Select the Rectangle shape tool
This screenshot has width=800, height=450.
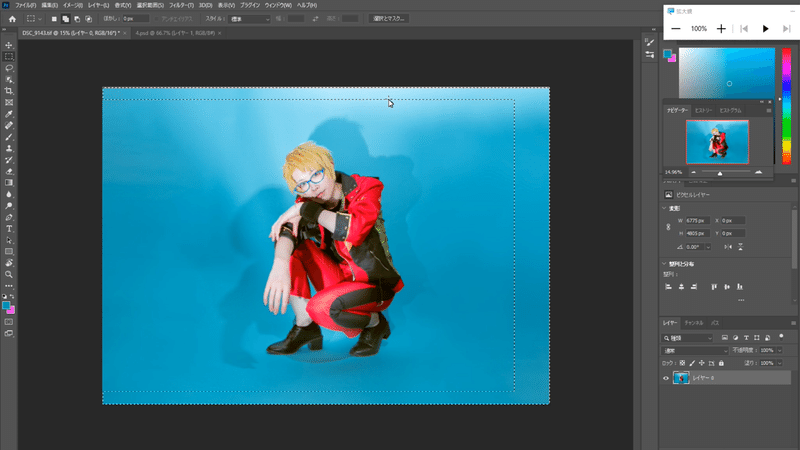click(9, 252)
